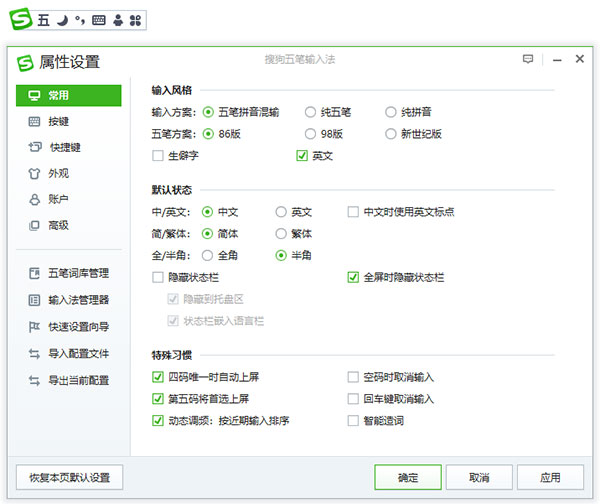The height and width of the screenshot is (504, 600).
Task: Select the 纯拼音 input scheme
Action: [391, 112]
